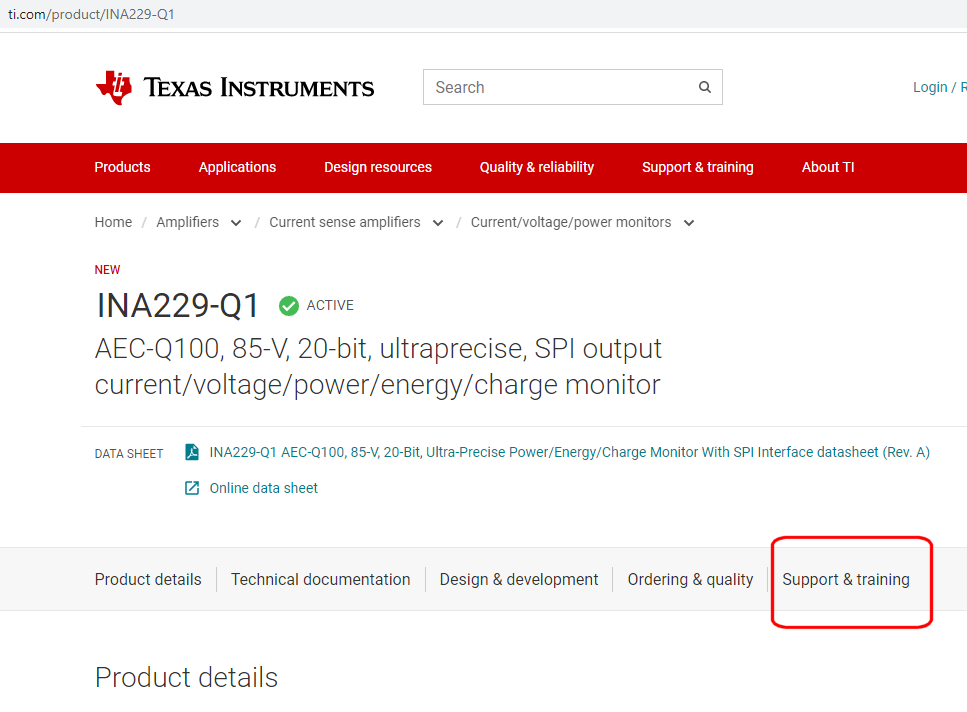Open the Design resources menu
This screenshot has width=967, height=712.
pos(378,167)
